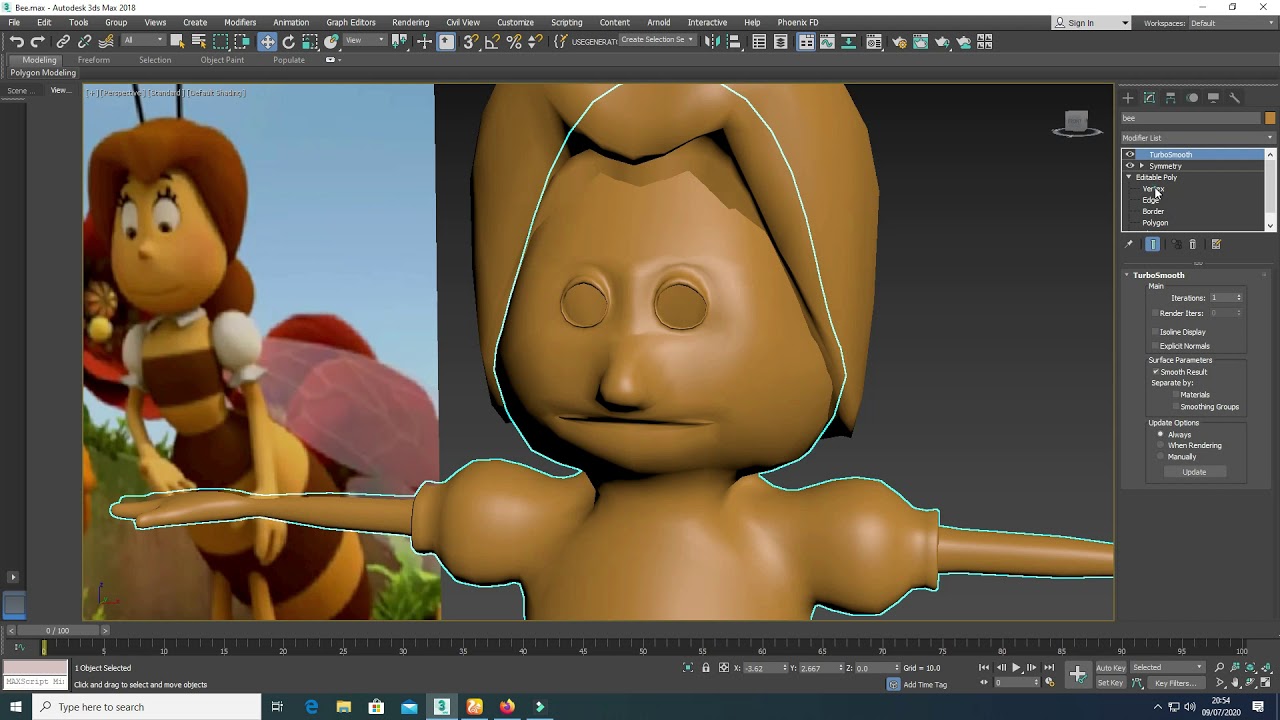Hide TurboSmooth modifier via eye icon
The width and height of the screenshot is (1280, 720).
pyautogui.click(x=1130, y=155)
